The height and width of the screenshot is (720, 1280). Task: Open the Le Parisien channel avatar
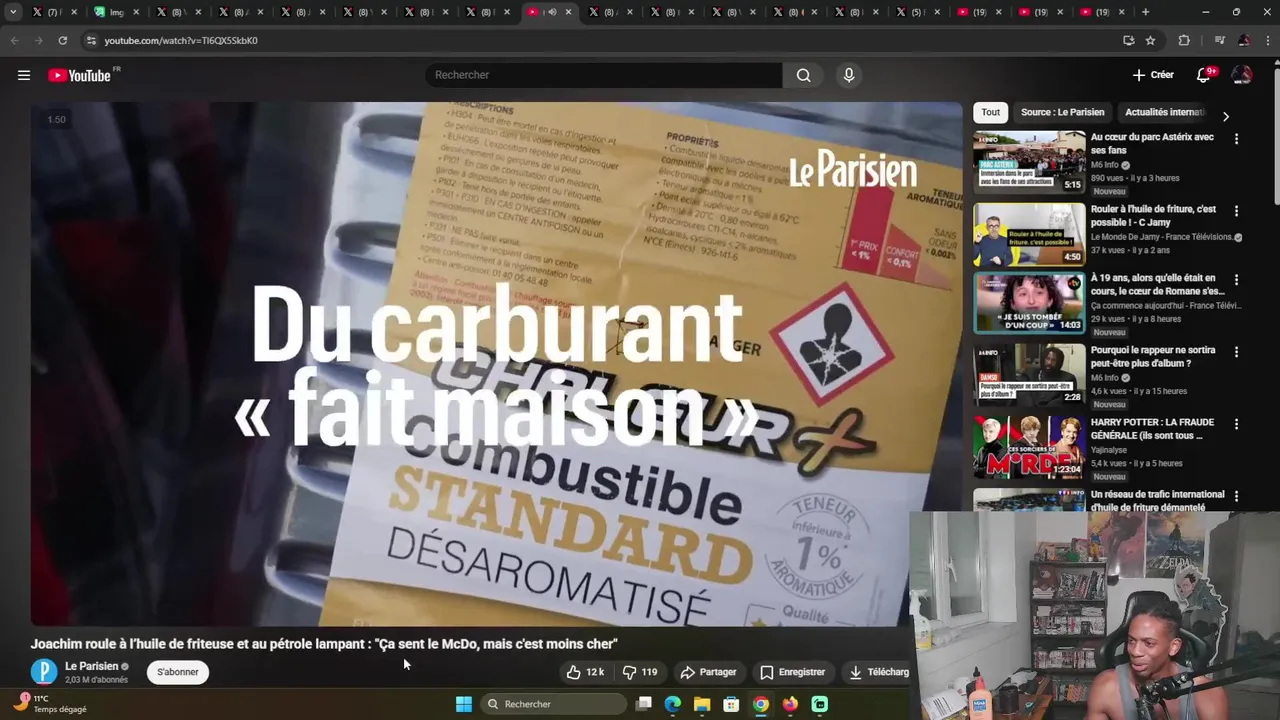pos(44,672)
